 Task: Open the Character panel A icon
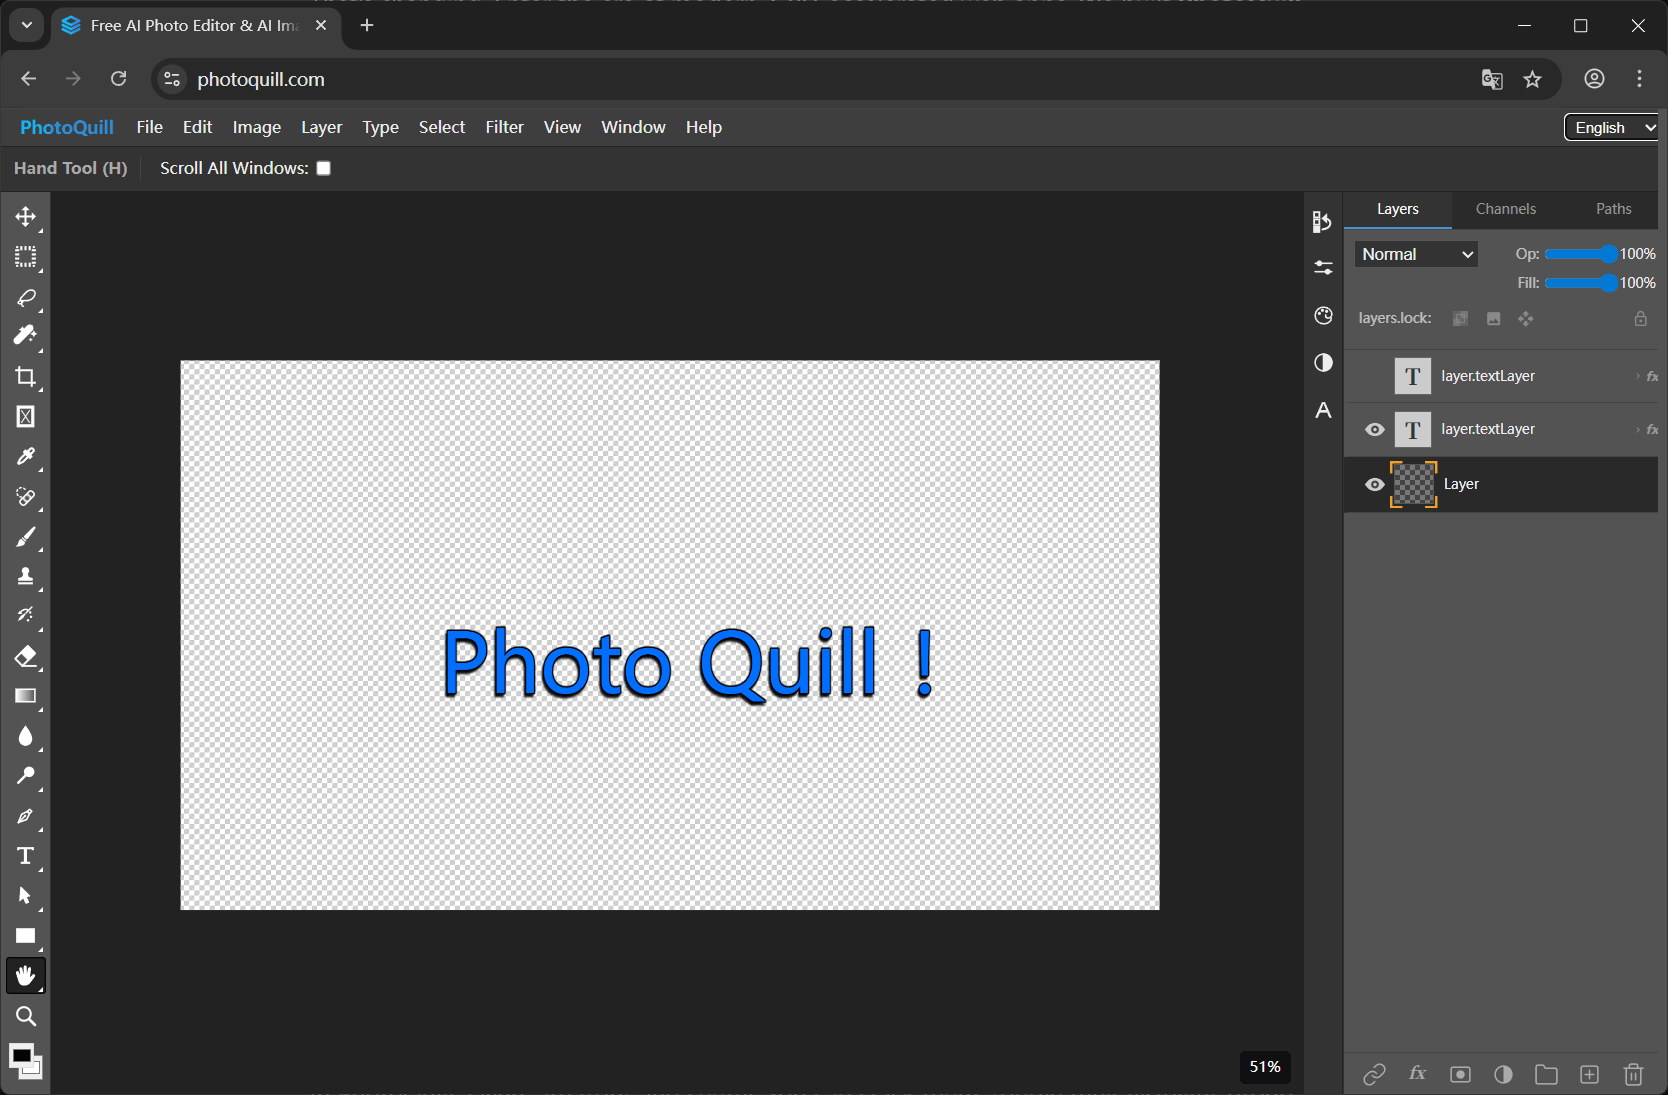pyautogui.click(x=1323, y=410)
